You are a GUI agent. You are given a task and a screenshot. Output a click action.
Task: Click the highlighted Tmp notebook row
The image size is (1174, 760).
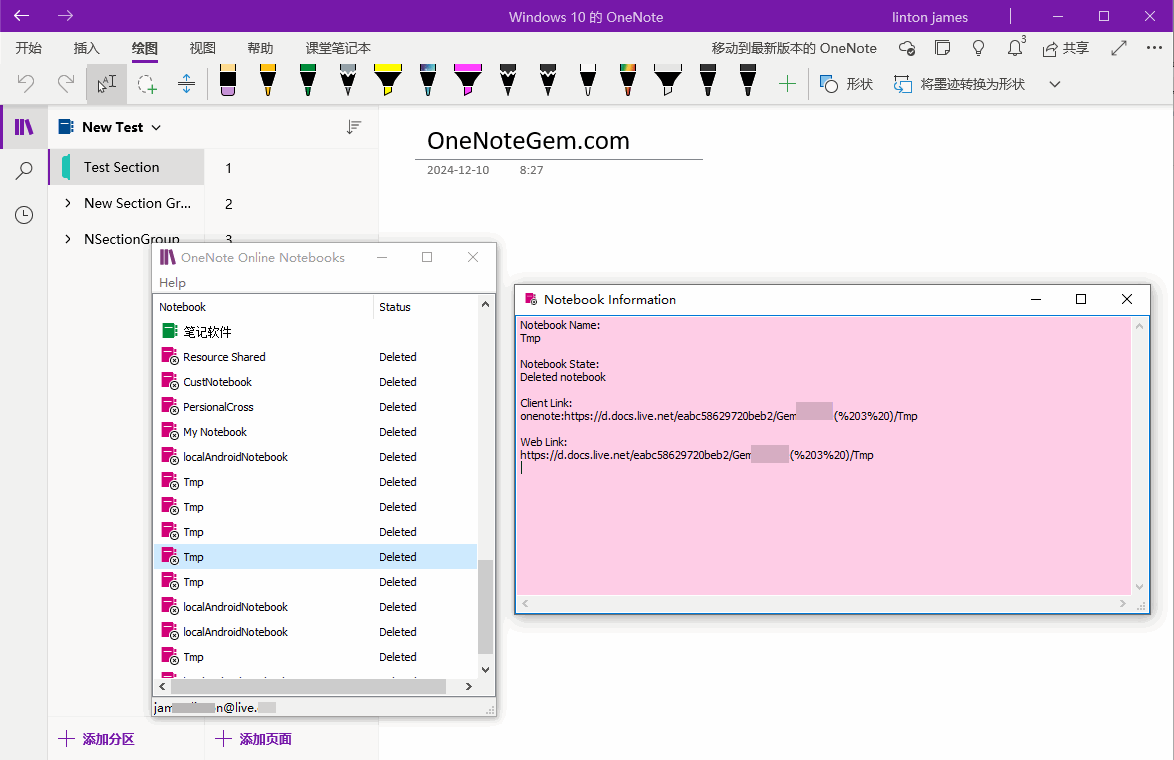pyautogui.click(x=315, y=556)
